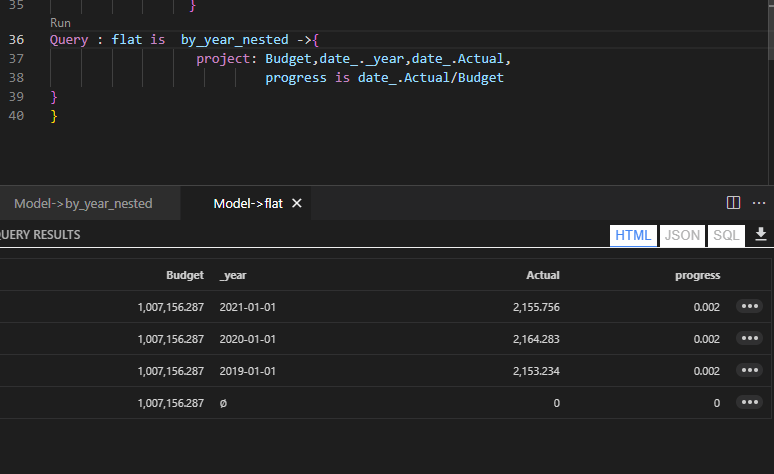Select the Model->flat tab
This screenshot has width=774, height=474.
coord(248,203)
